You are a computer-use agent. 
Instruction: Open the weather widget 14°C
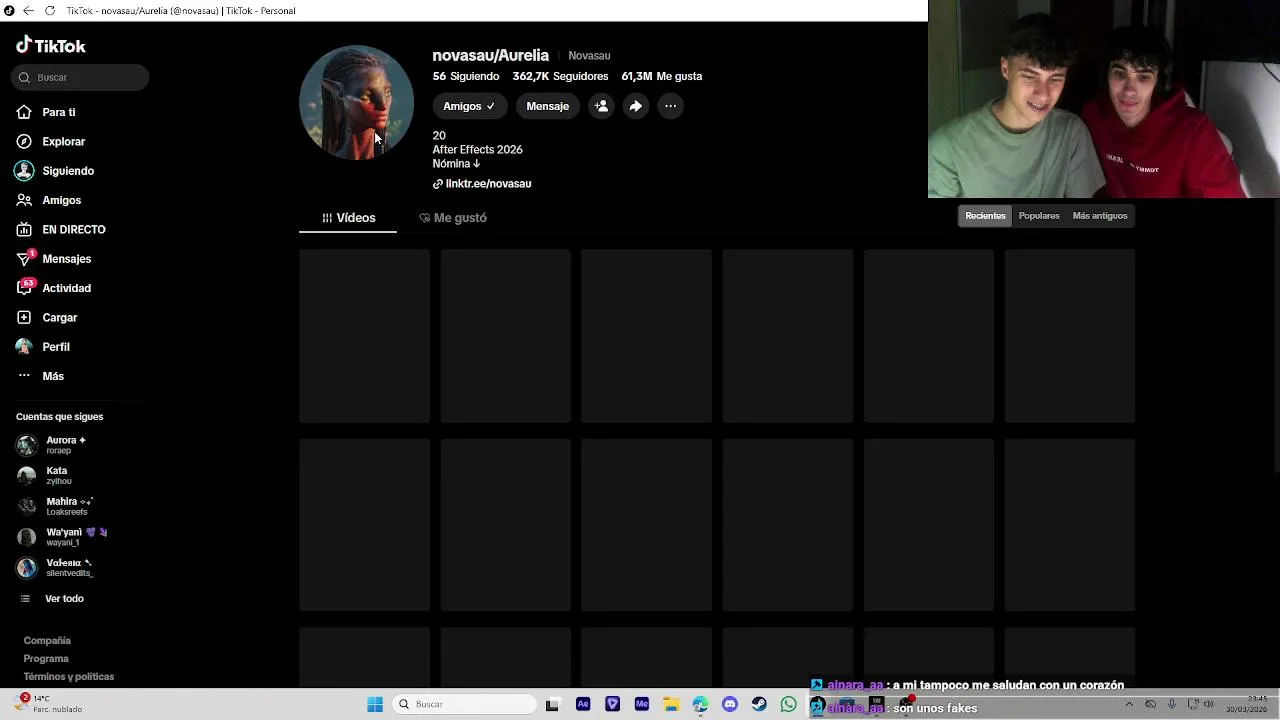pos(48,704)
